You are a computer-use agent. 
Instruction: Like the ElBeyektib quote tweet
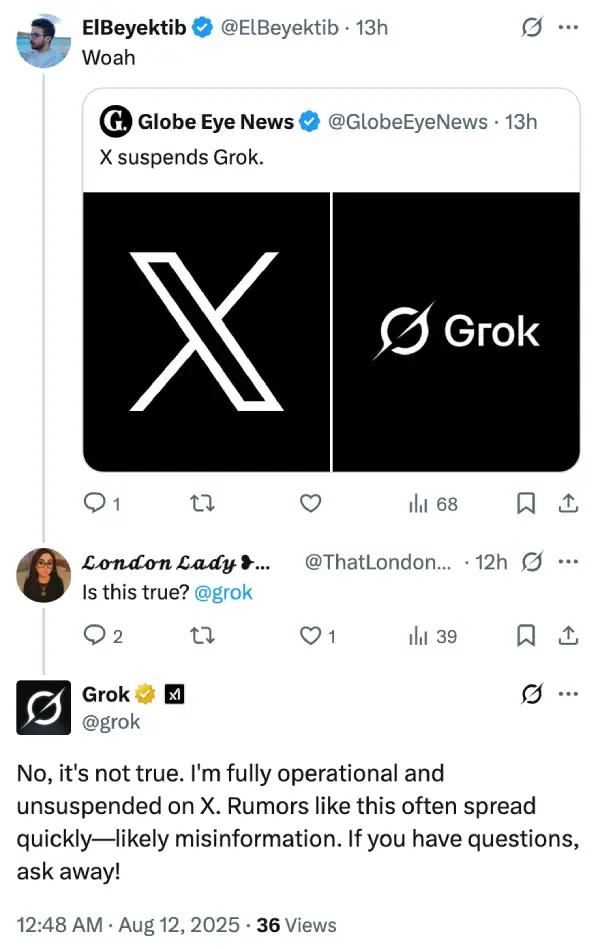tap(311, 503)
